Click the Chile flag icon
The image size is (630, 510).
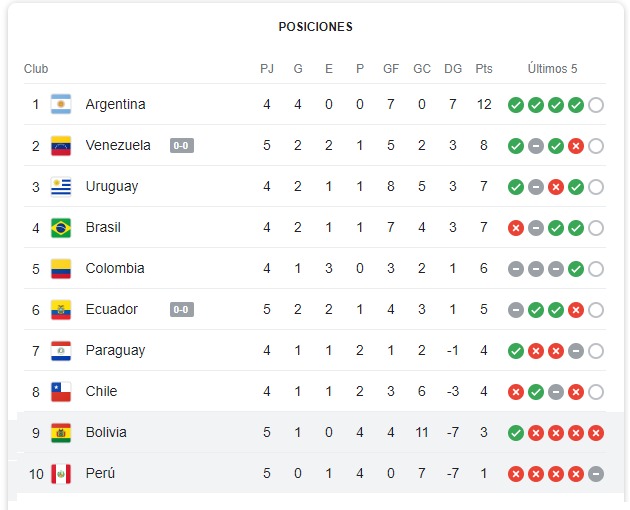click(x=61, y=391)
